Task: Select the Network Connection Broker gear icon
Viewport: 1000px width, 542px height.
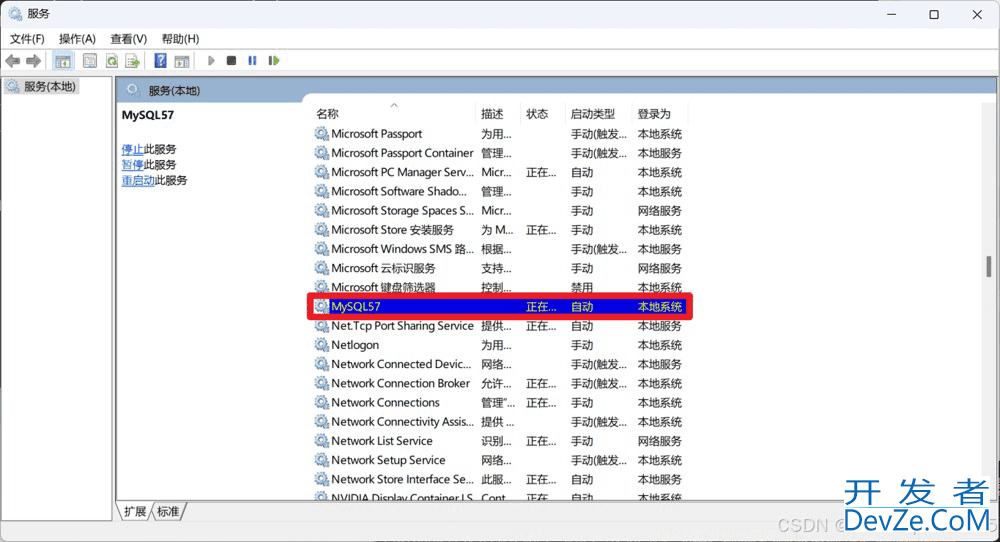Action: click(321, 383)
